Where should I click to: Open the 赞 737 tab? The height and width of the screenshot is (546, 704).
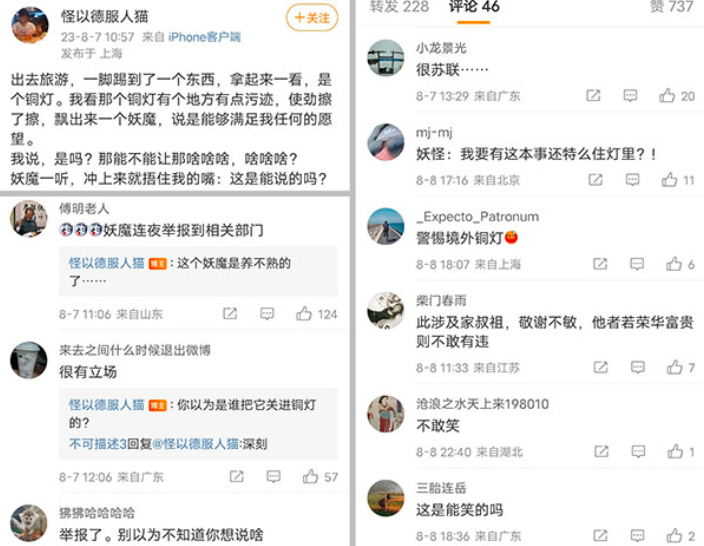pos(671,7)
